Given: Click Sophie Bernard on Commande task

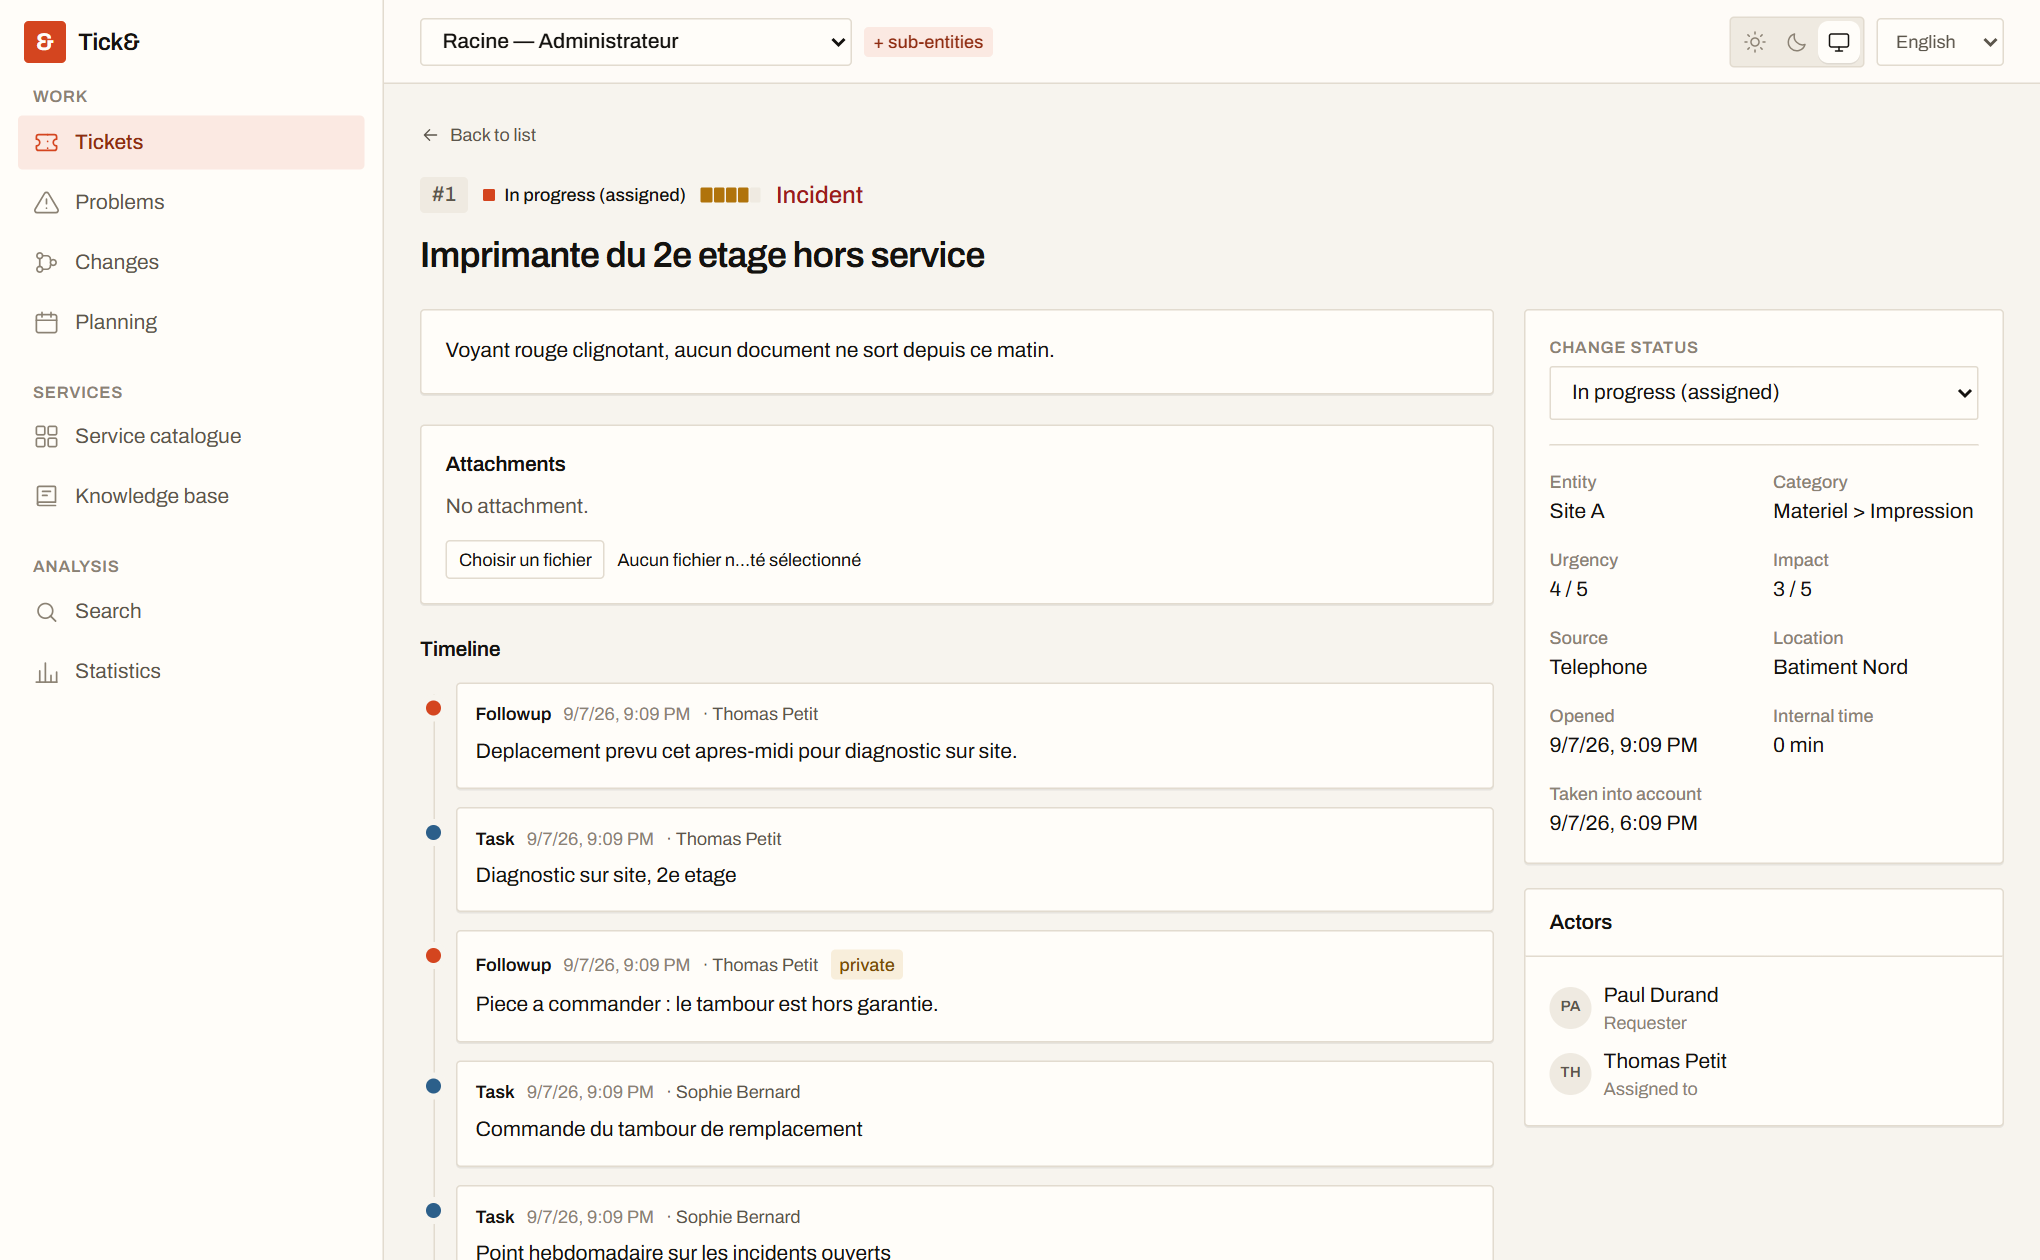Looking at the screenshot, I should 738,1092.
